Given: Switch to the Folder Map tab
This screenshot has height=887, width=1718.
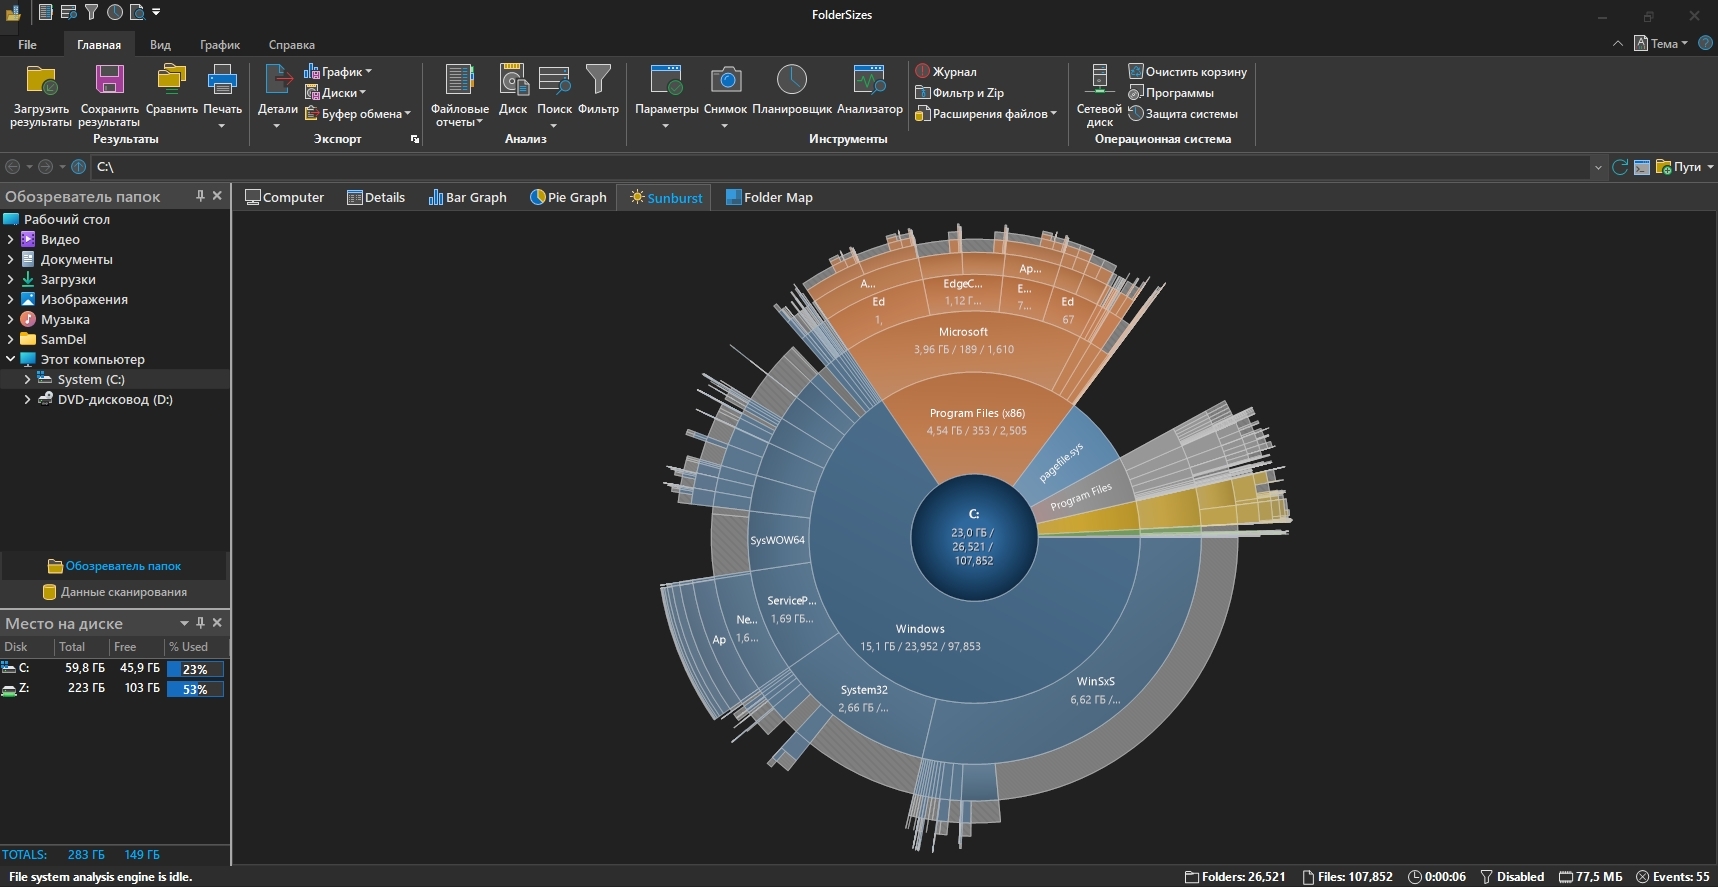Looking at the screenshot, I should click(x=768, y=197).
